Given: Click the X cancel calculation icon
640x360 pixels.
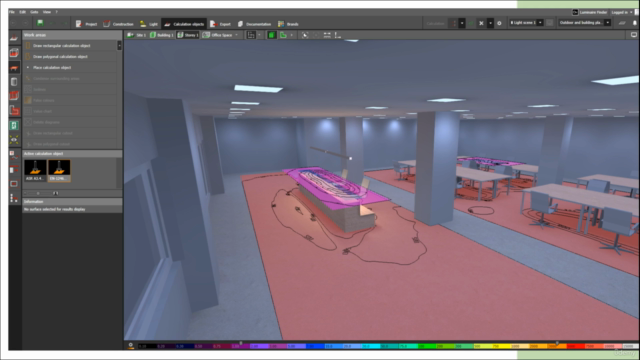Looking at the screenshot, I should [x=481, y=23].
